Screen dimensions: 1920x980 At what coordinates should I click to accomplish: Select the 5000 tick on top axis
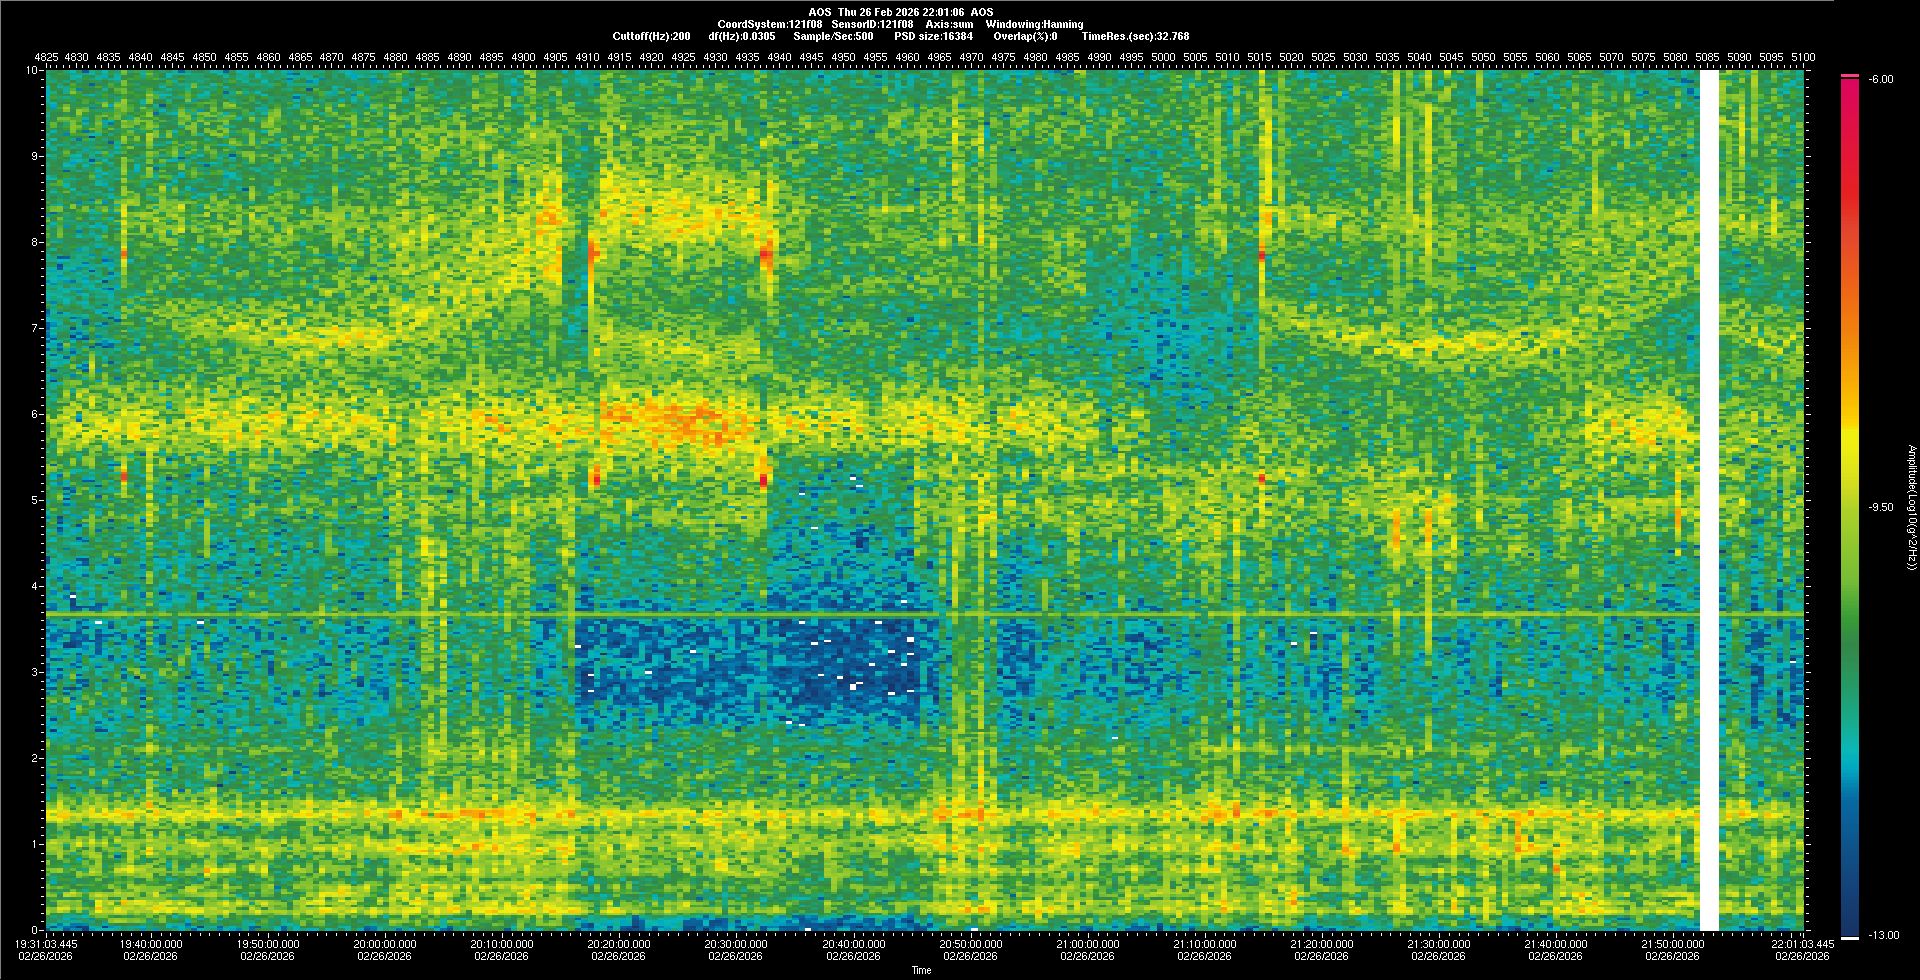point(1163,57)
